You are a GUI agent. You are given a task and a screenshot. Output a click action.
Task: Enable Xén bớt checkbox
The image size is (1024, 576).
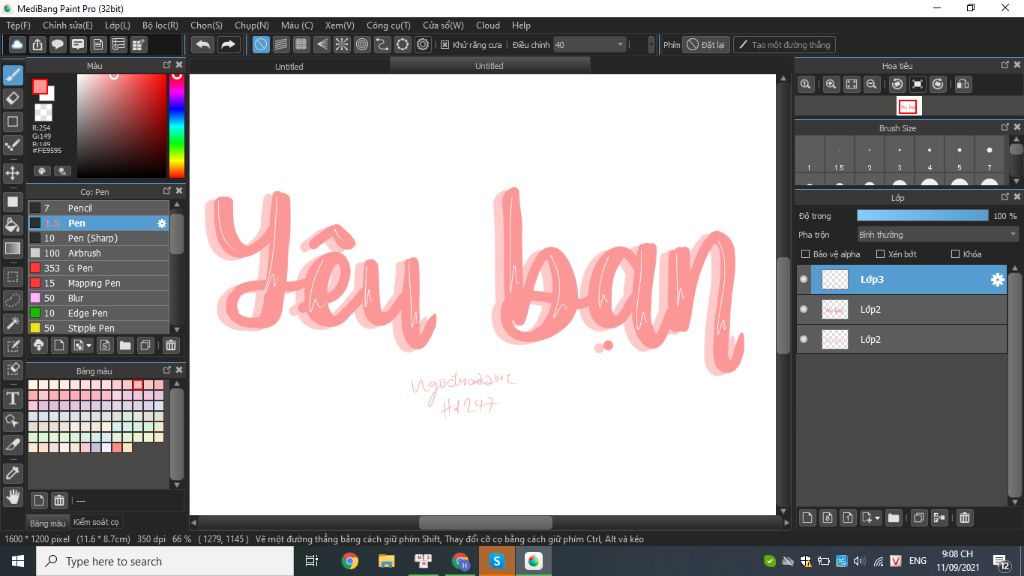(880, 254)
